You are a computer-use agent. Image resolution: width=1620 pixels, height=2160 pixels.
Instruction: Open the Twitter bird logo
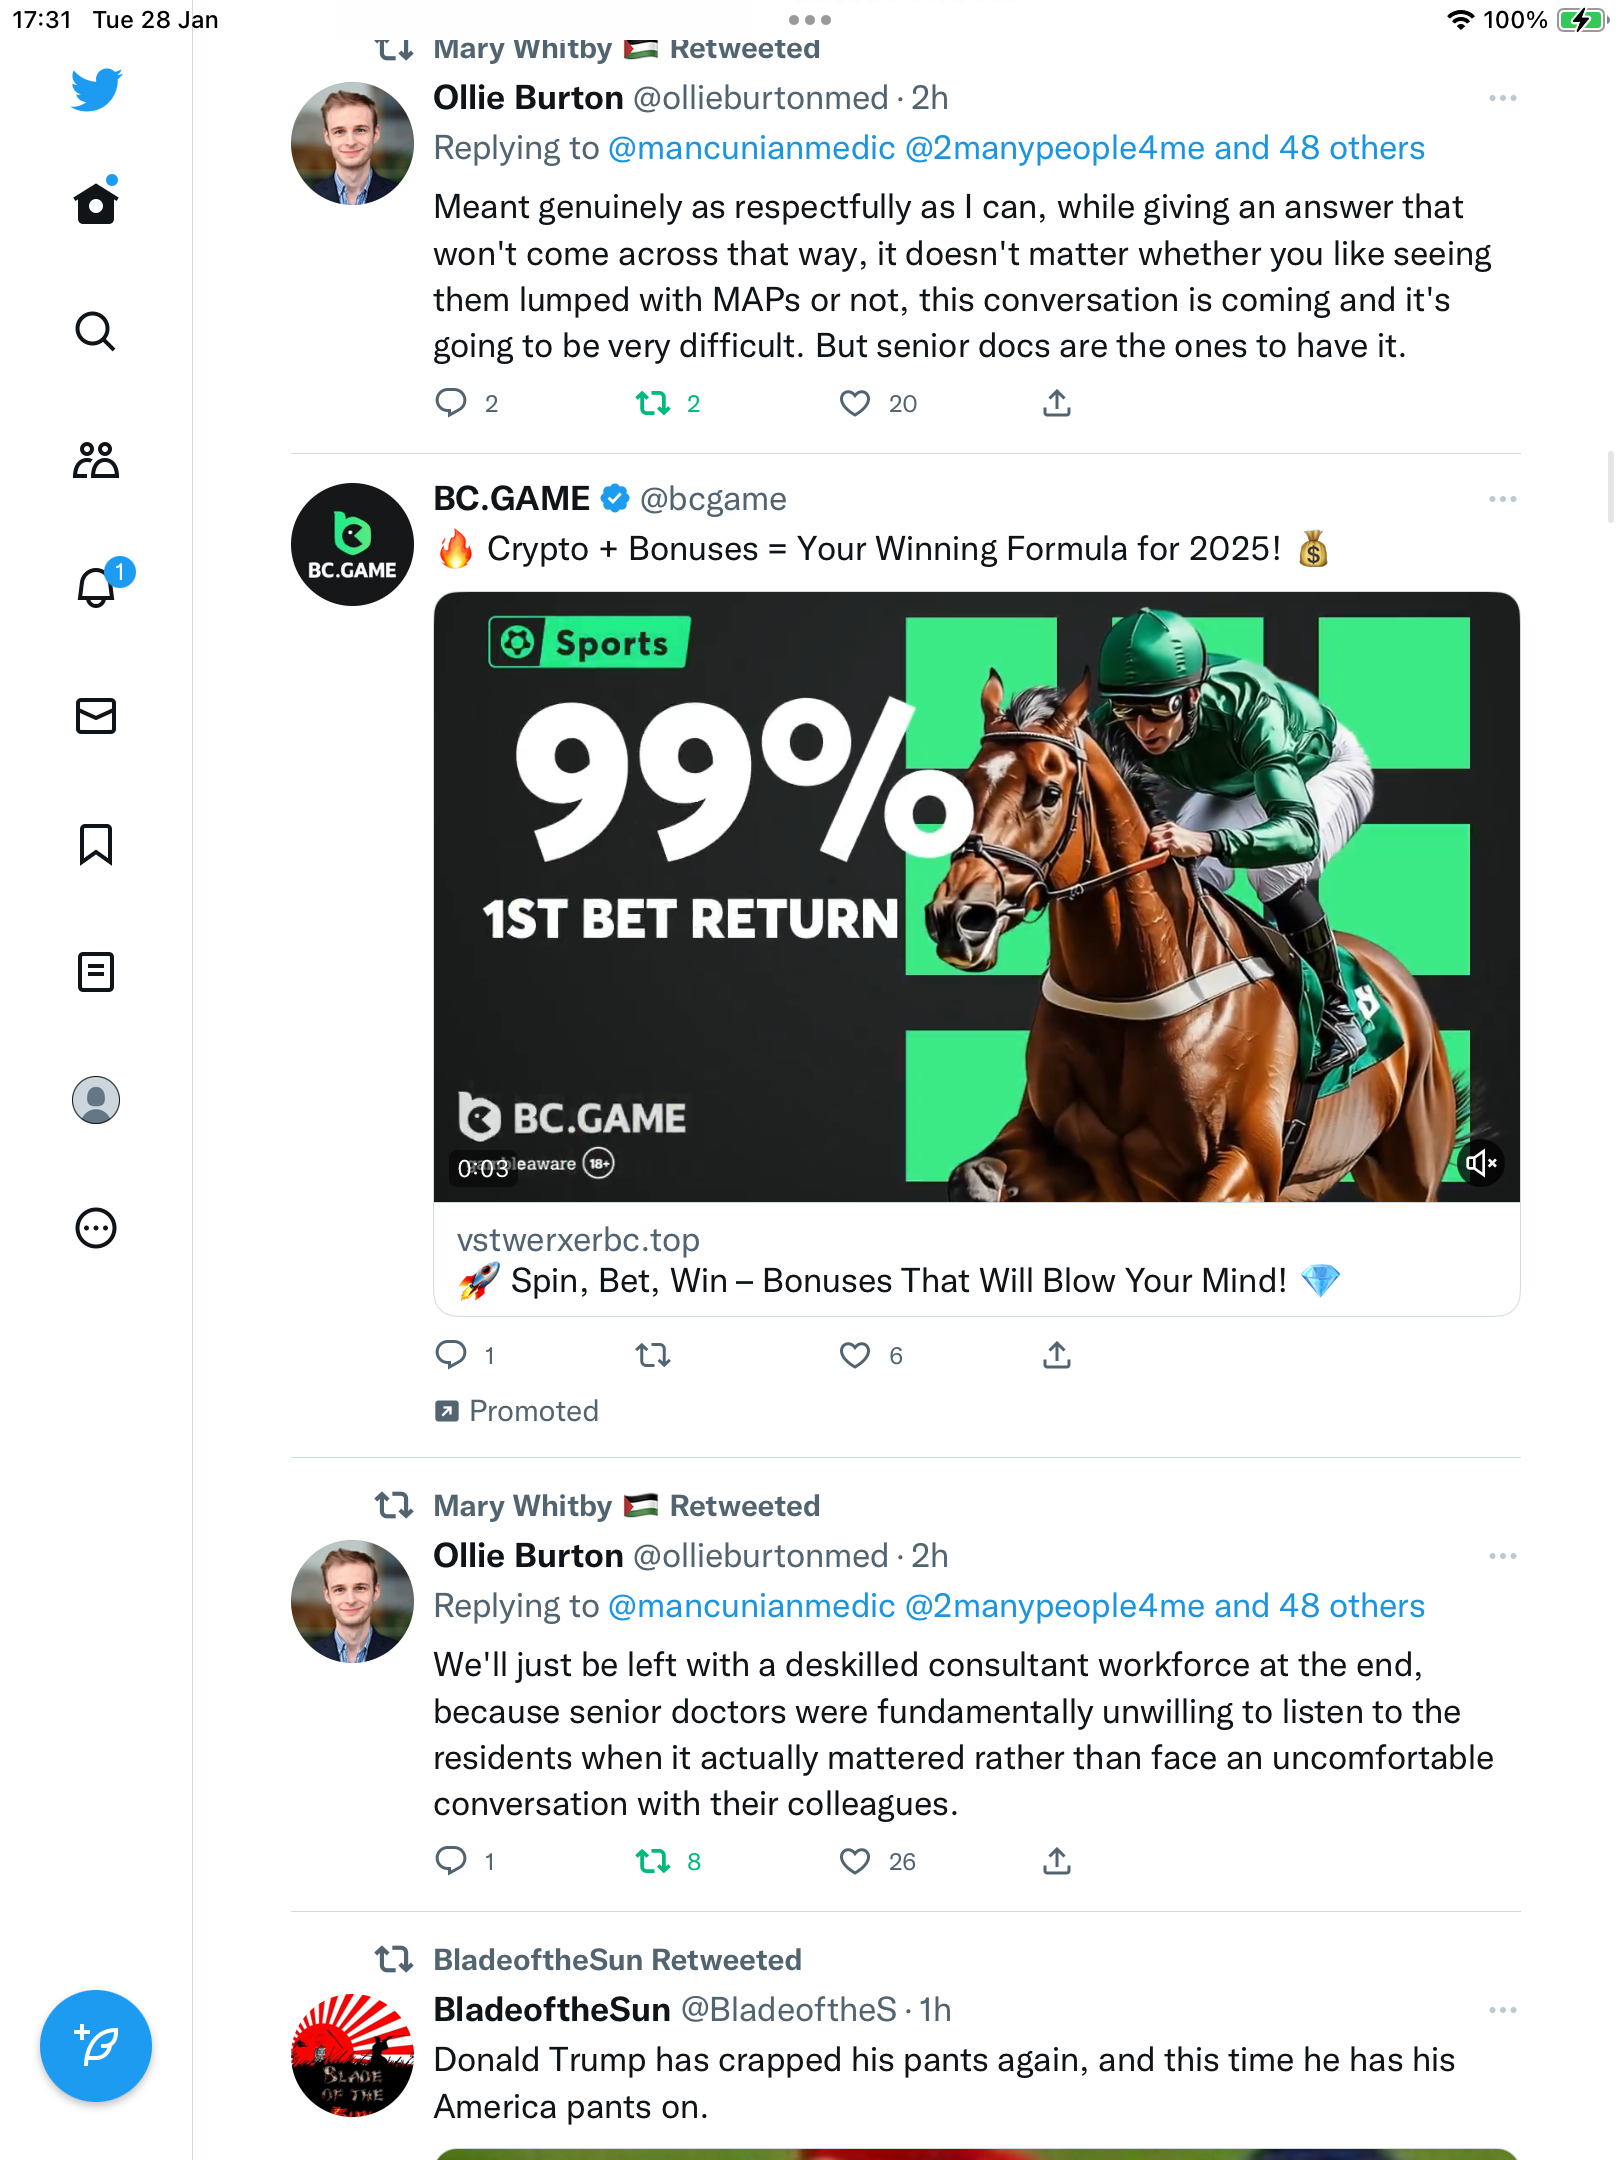(x=96, y=90)
